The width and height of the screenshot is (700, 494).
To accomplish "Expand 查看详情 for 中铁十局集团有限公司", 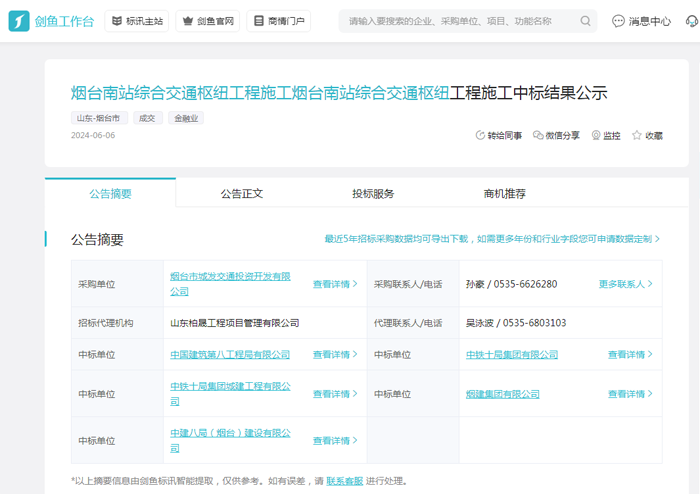I will point(630,355).
